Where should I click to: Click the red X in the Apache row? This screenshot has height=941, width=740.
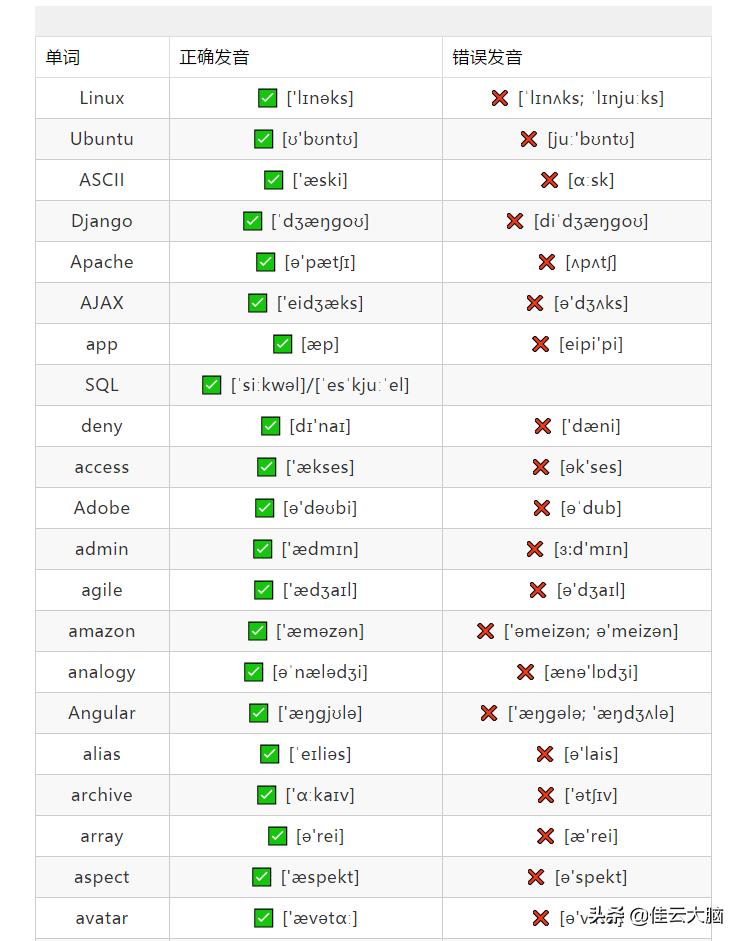coord(547,262)
